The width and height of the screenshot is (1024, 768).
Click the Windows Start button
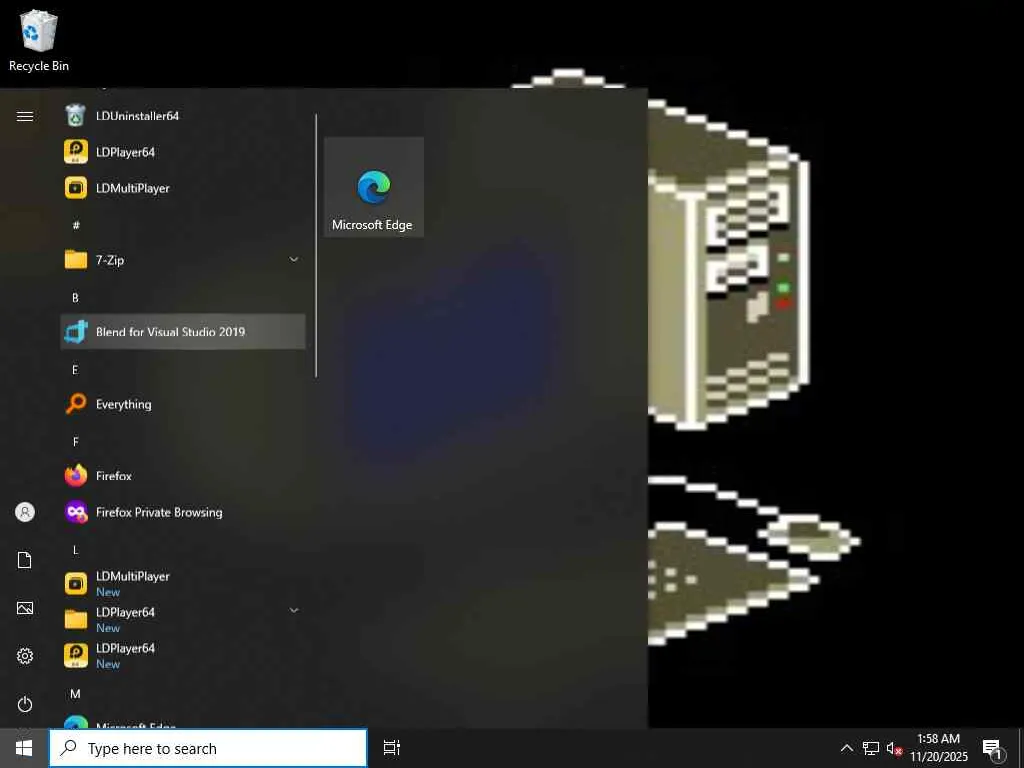(24, 748)
